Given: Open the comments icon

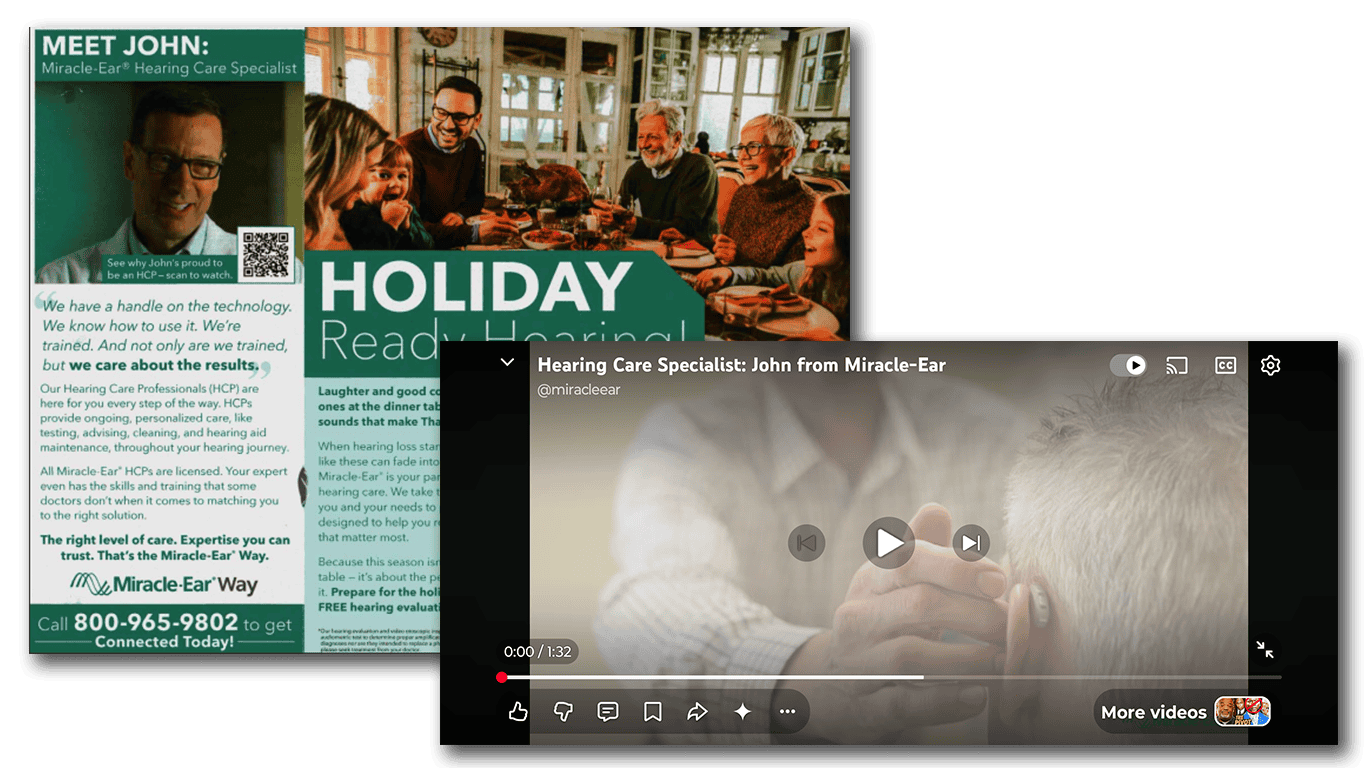Looking at the screenshot, I should click(608, 712).
